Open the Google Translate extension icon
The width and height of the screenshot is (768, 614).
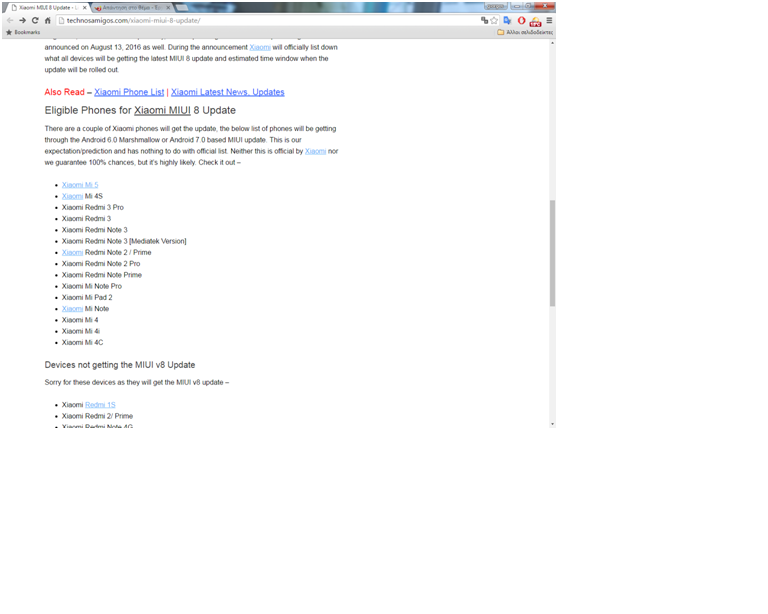(507, 21)
